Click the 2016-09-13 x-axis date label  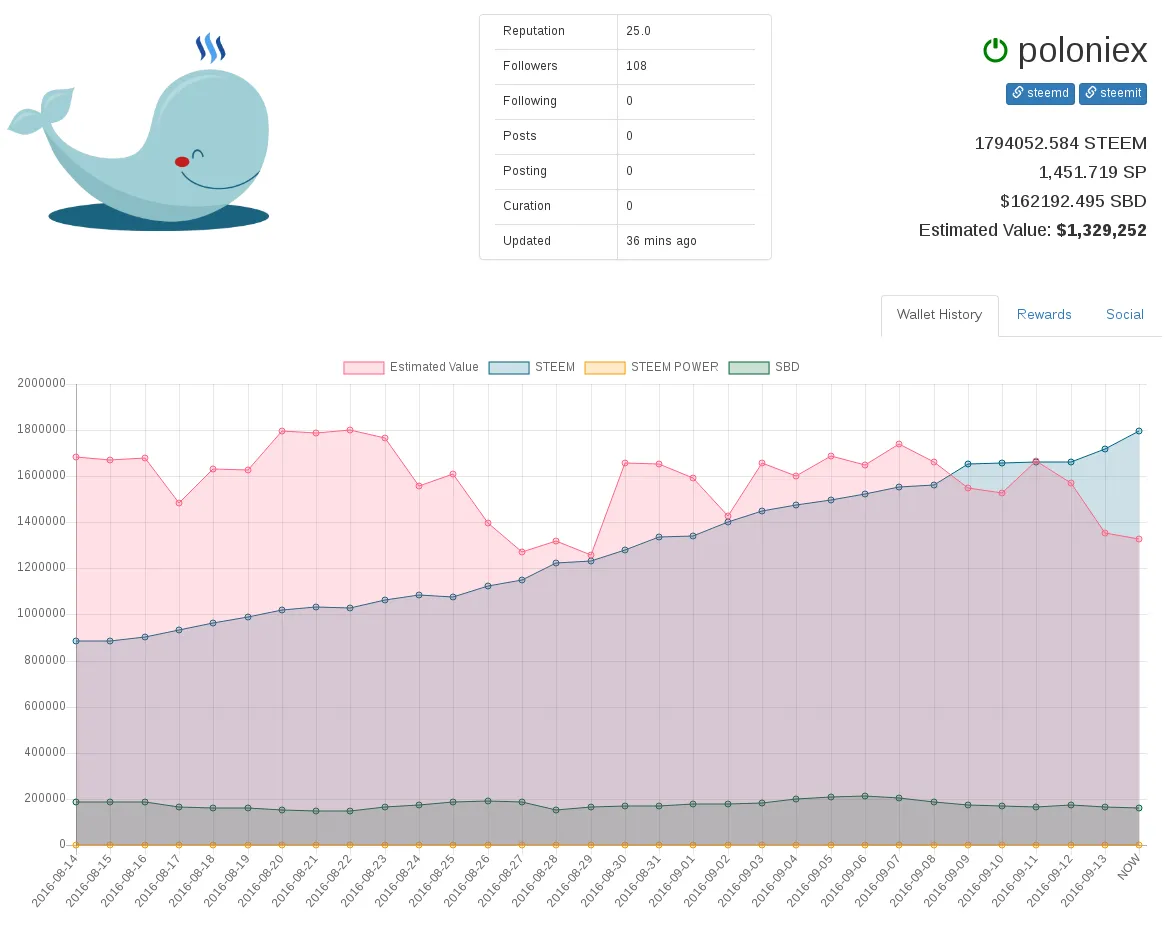point(1084,880)
